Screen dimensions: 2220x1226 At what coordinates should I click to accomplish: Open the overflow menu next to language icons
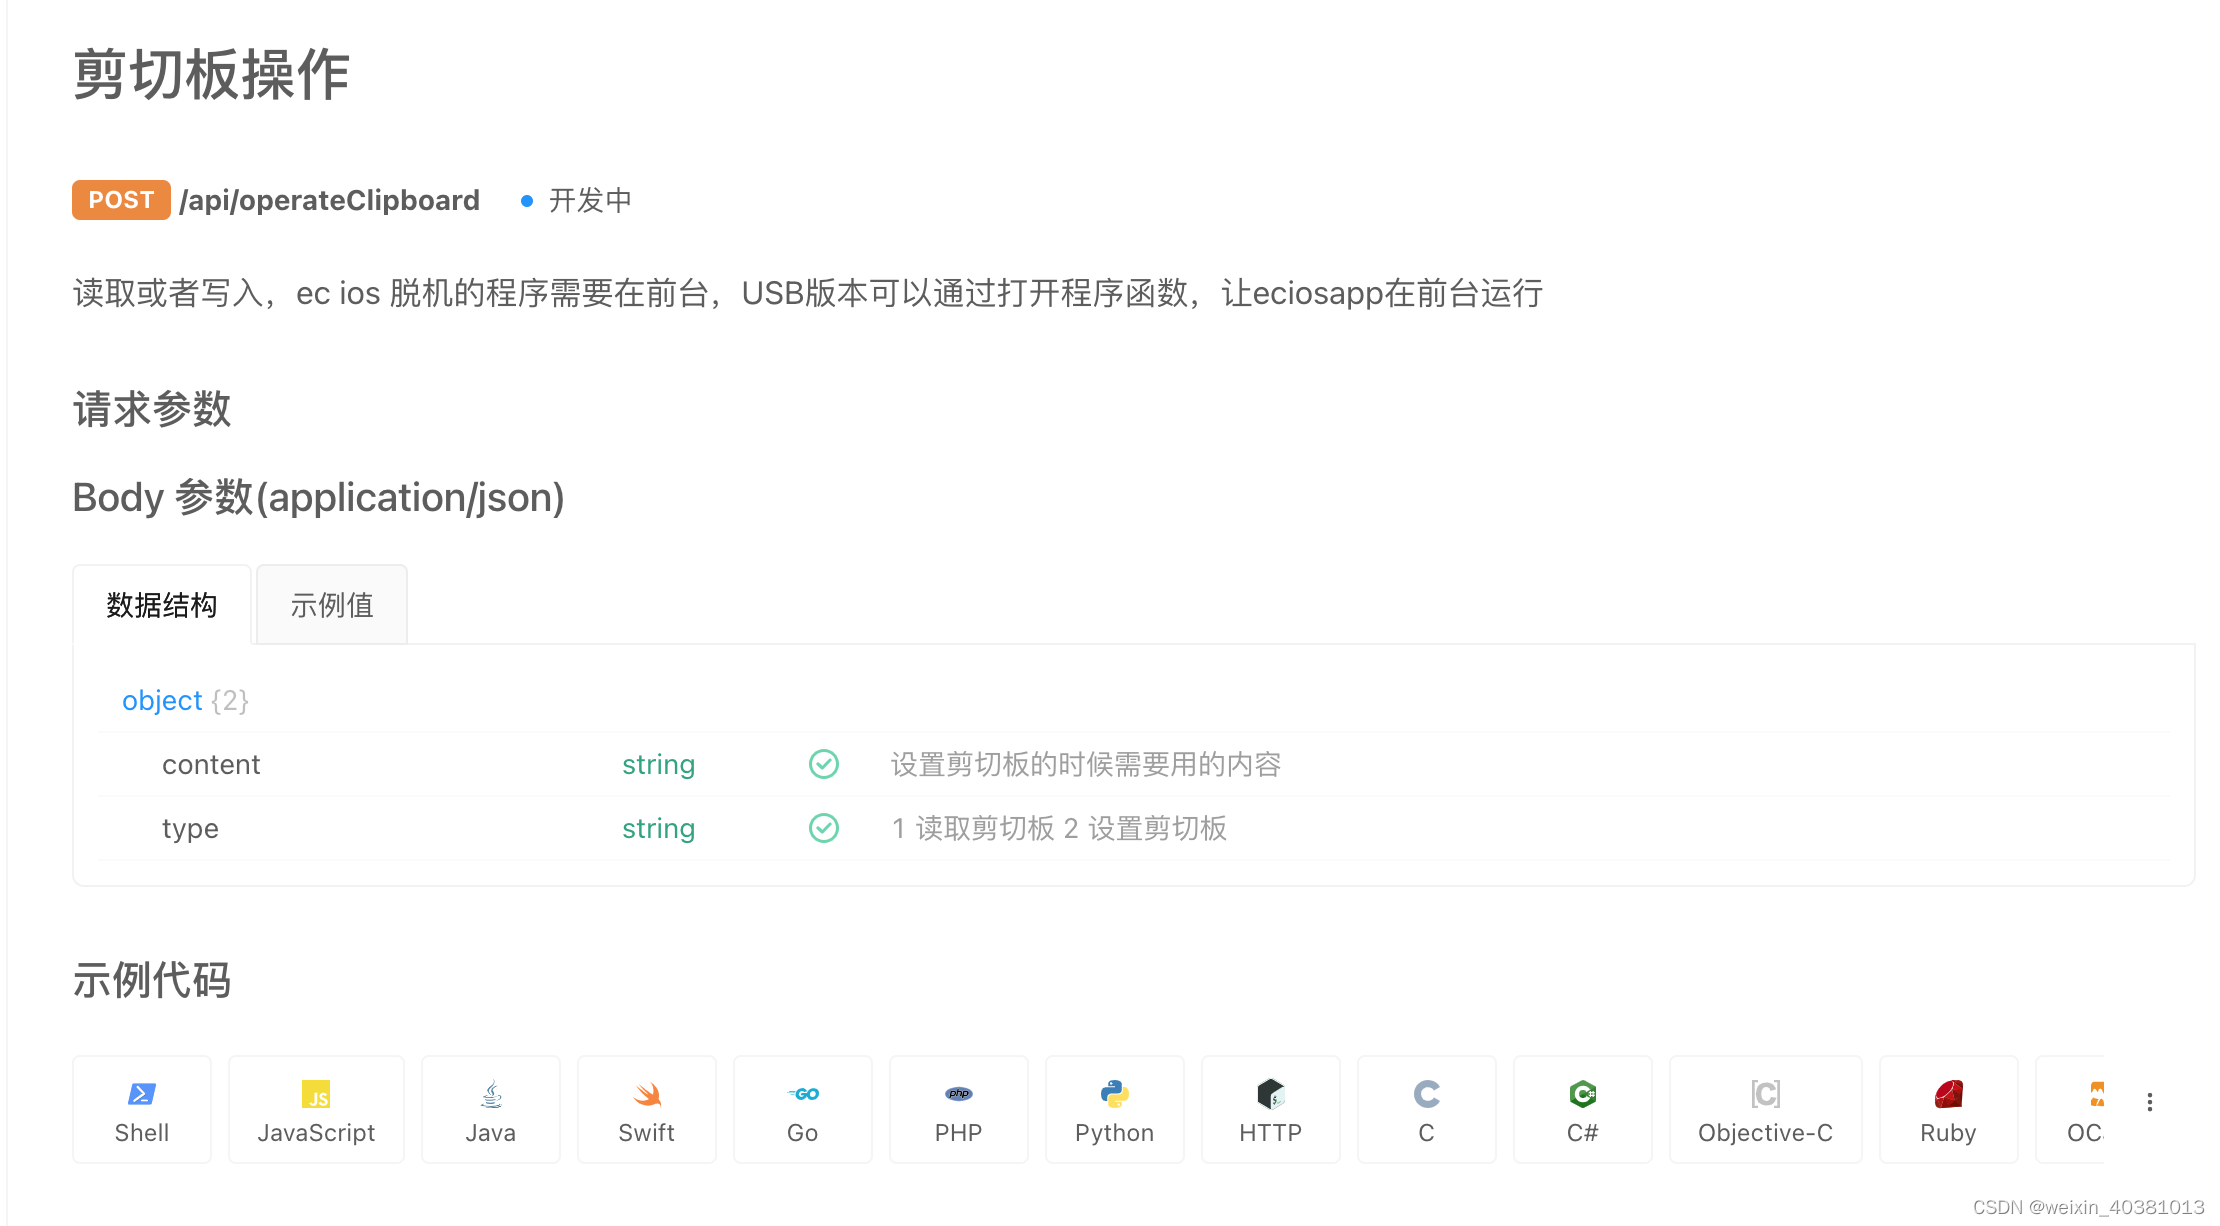(x=2150, y=1101)
